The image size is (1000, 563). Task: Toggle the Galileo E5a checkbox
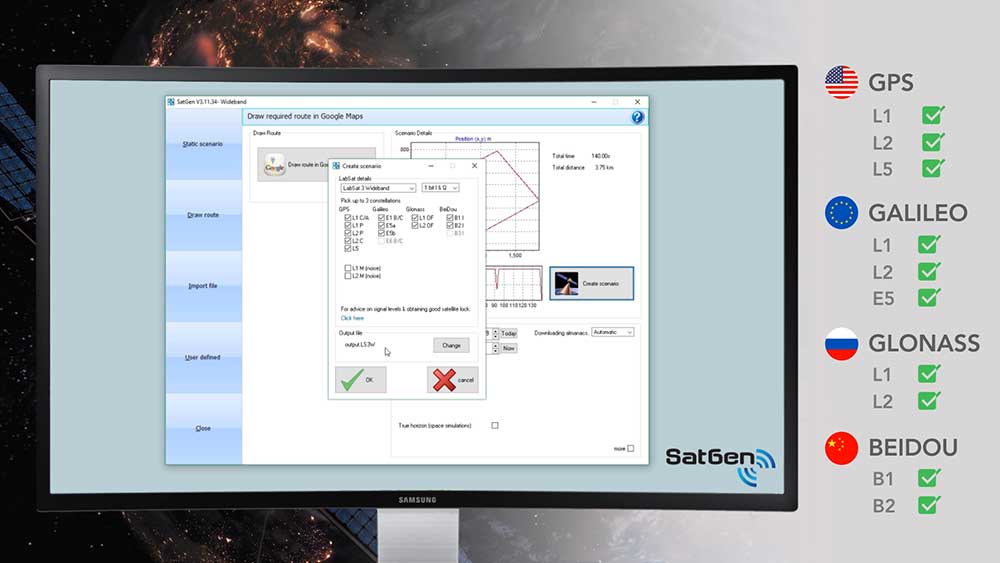382,225
